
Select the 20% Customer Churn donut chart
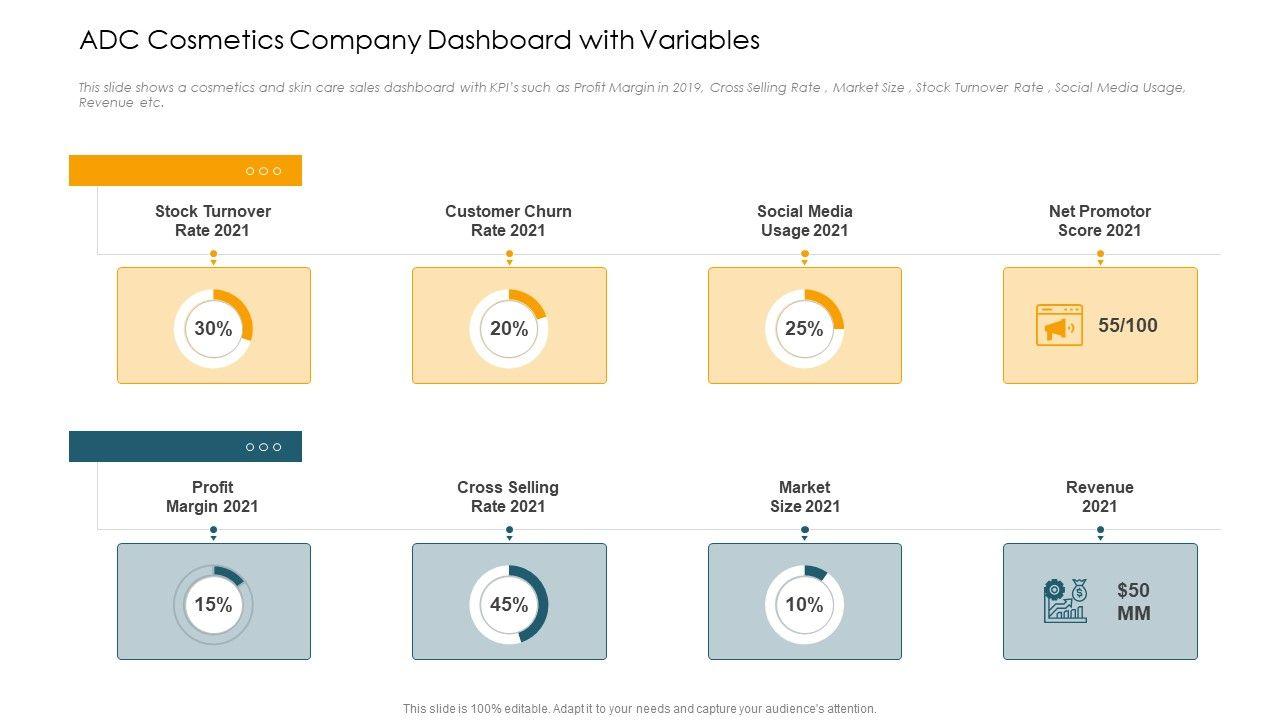click(509, 329)
